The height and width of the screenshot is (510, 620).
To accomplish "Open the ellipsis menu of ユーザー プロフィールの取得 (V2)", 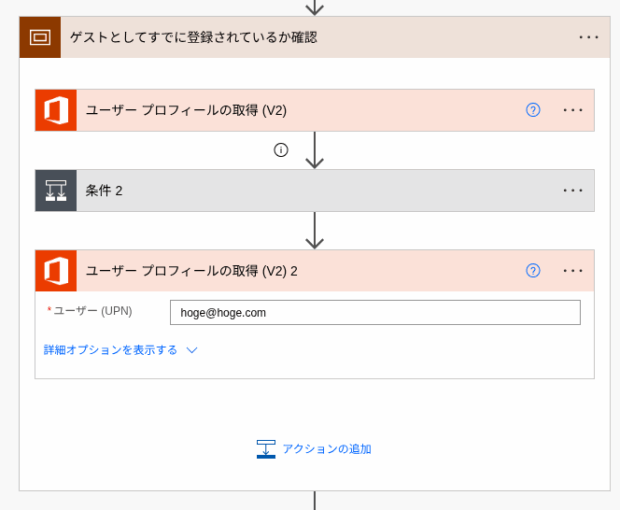I will [573, 110].
